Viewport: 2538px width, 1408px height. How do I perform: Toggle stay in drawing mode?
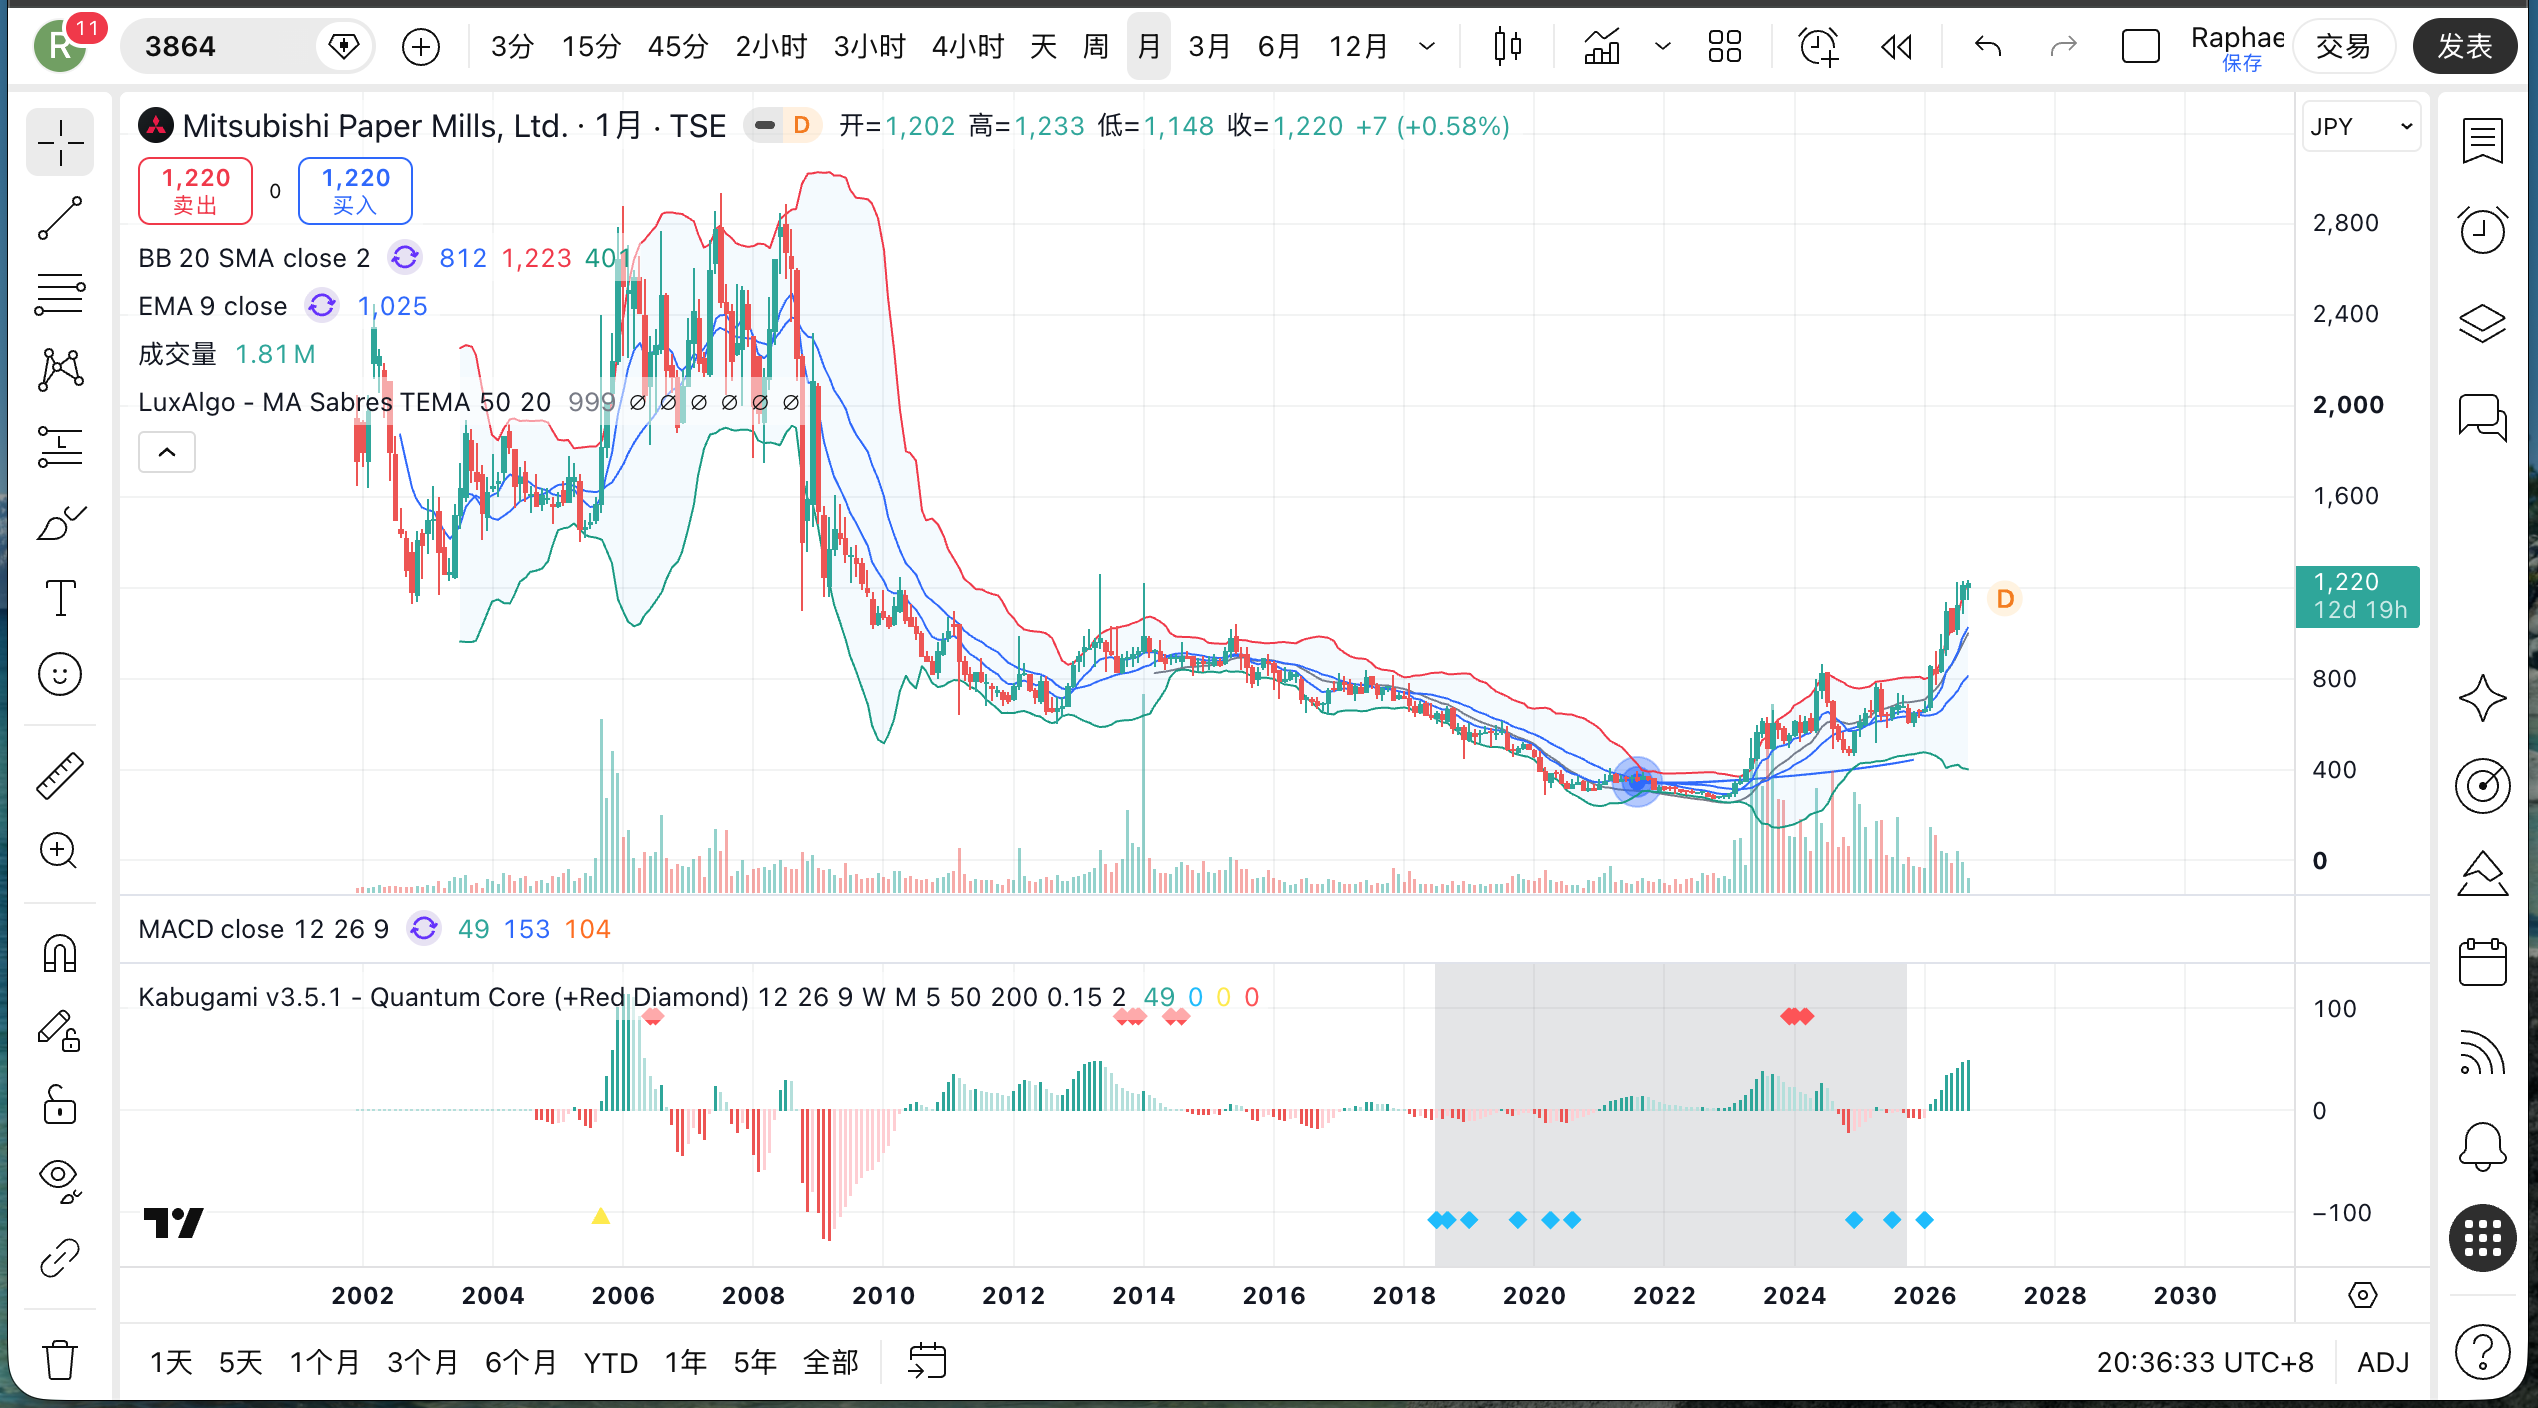(60, 1030)
